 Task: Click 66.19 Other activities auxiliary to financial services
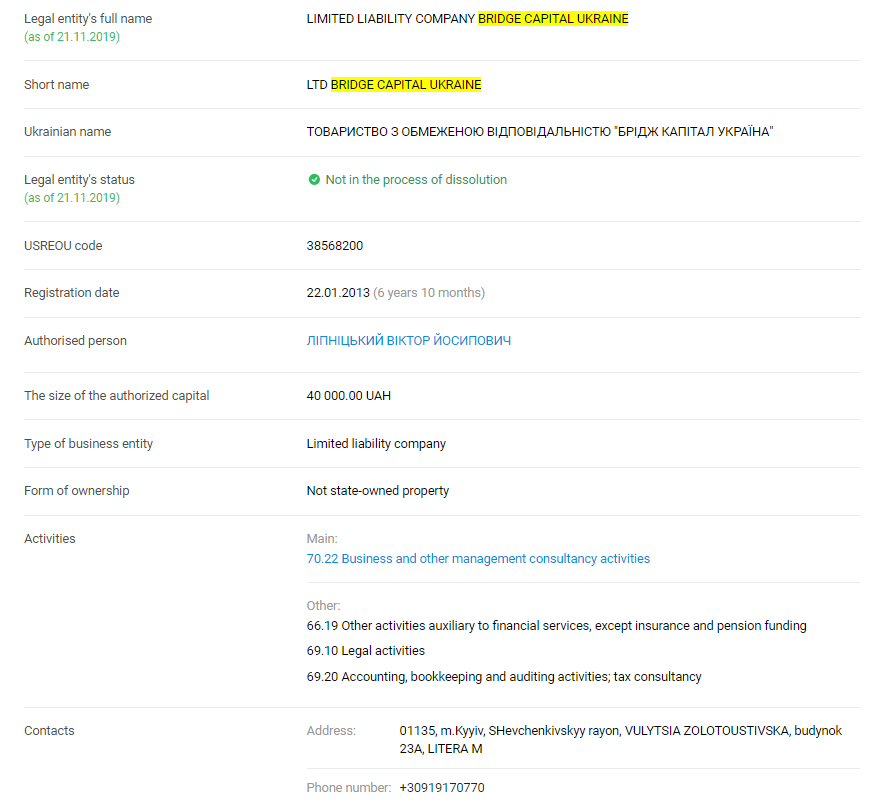tap(556, 625)
